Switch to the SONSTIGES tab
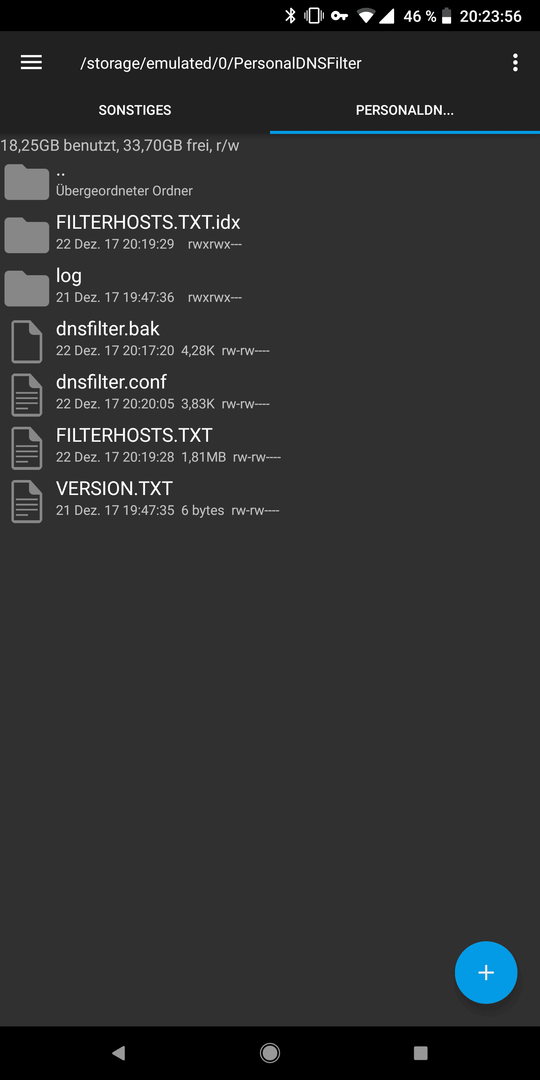The width and height of the screenshot is (540, 1080). [135, 110]
